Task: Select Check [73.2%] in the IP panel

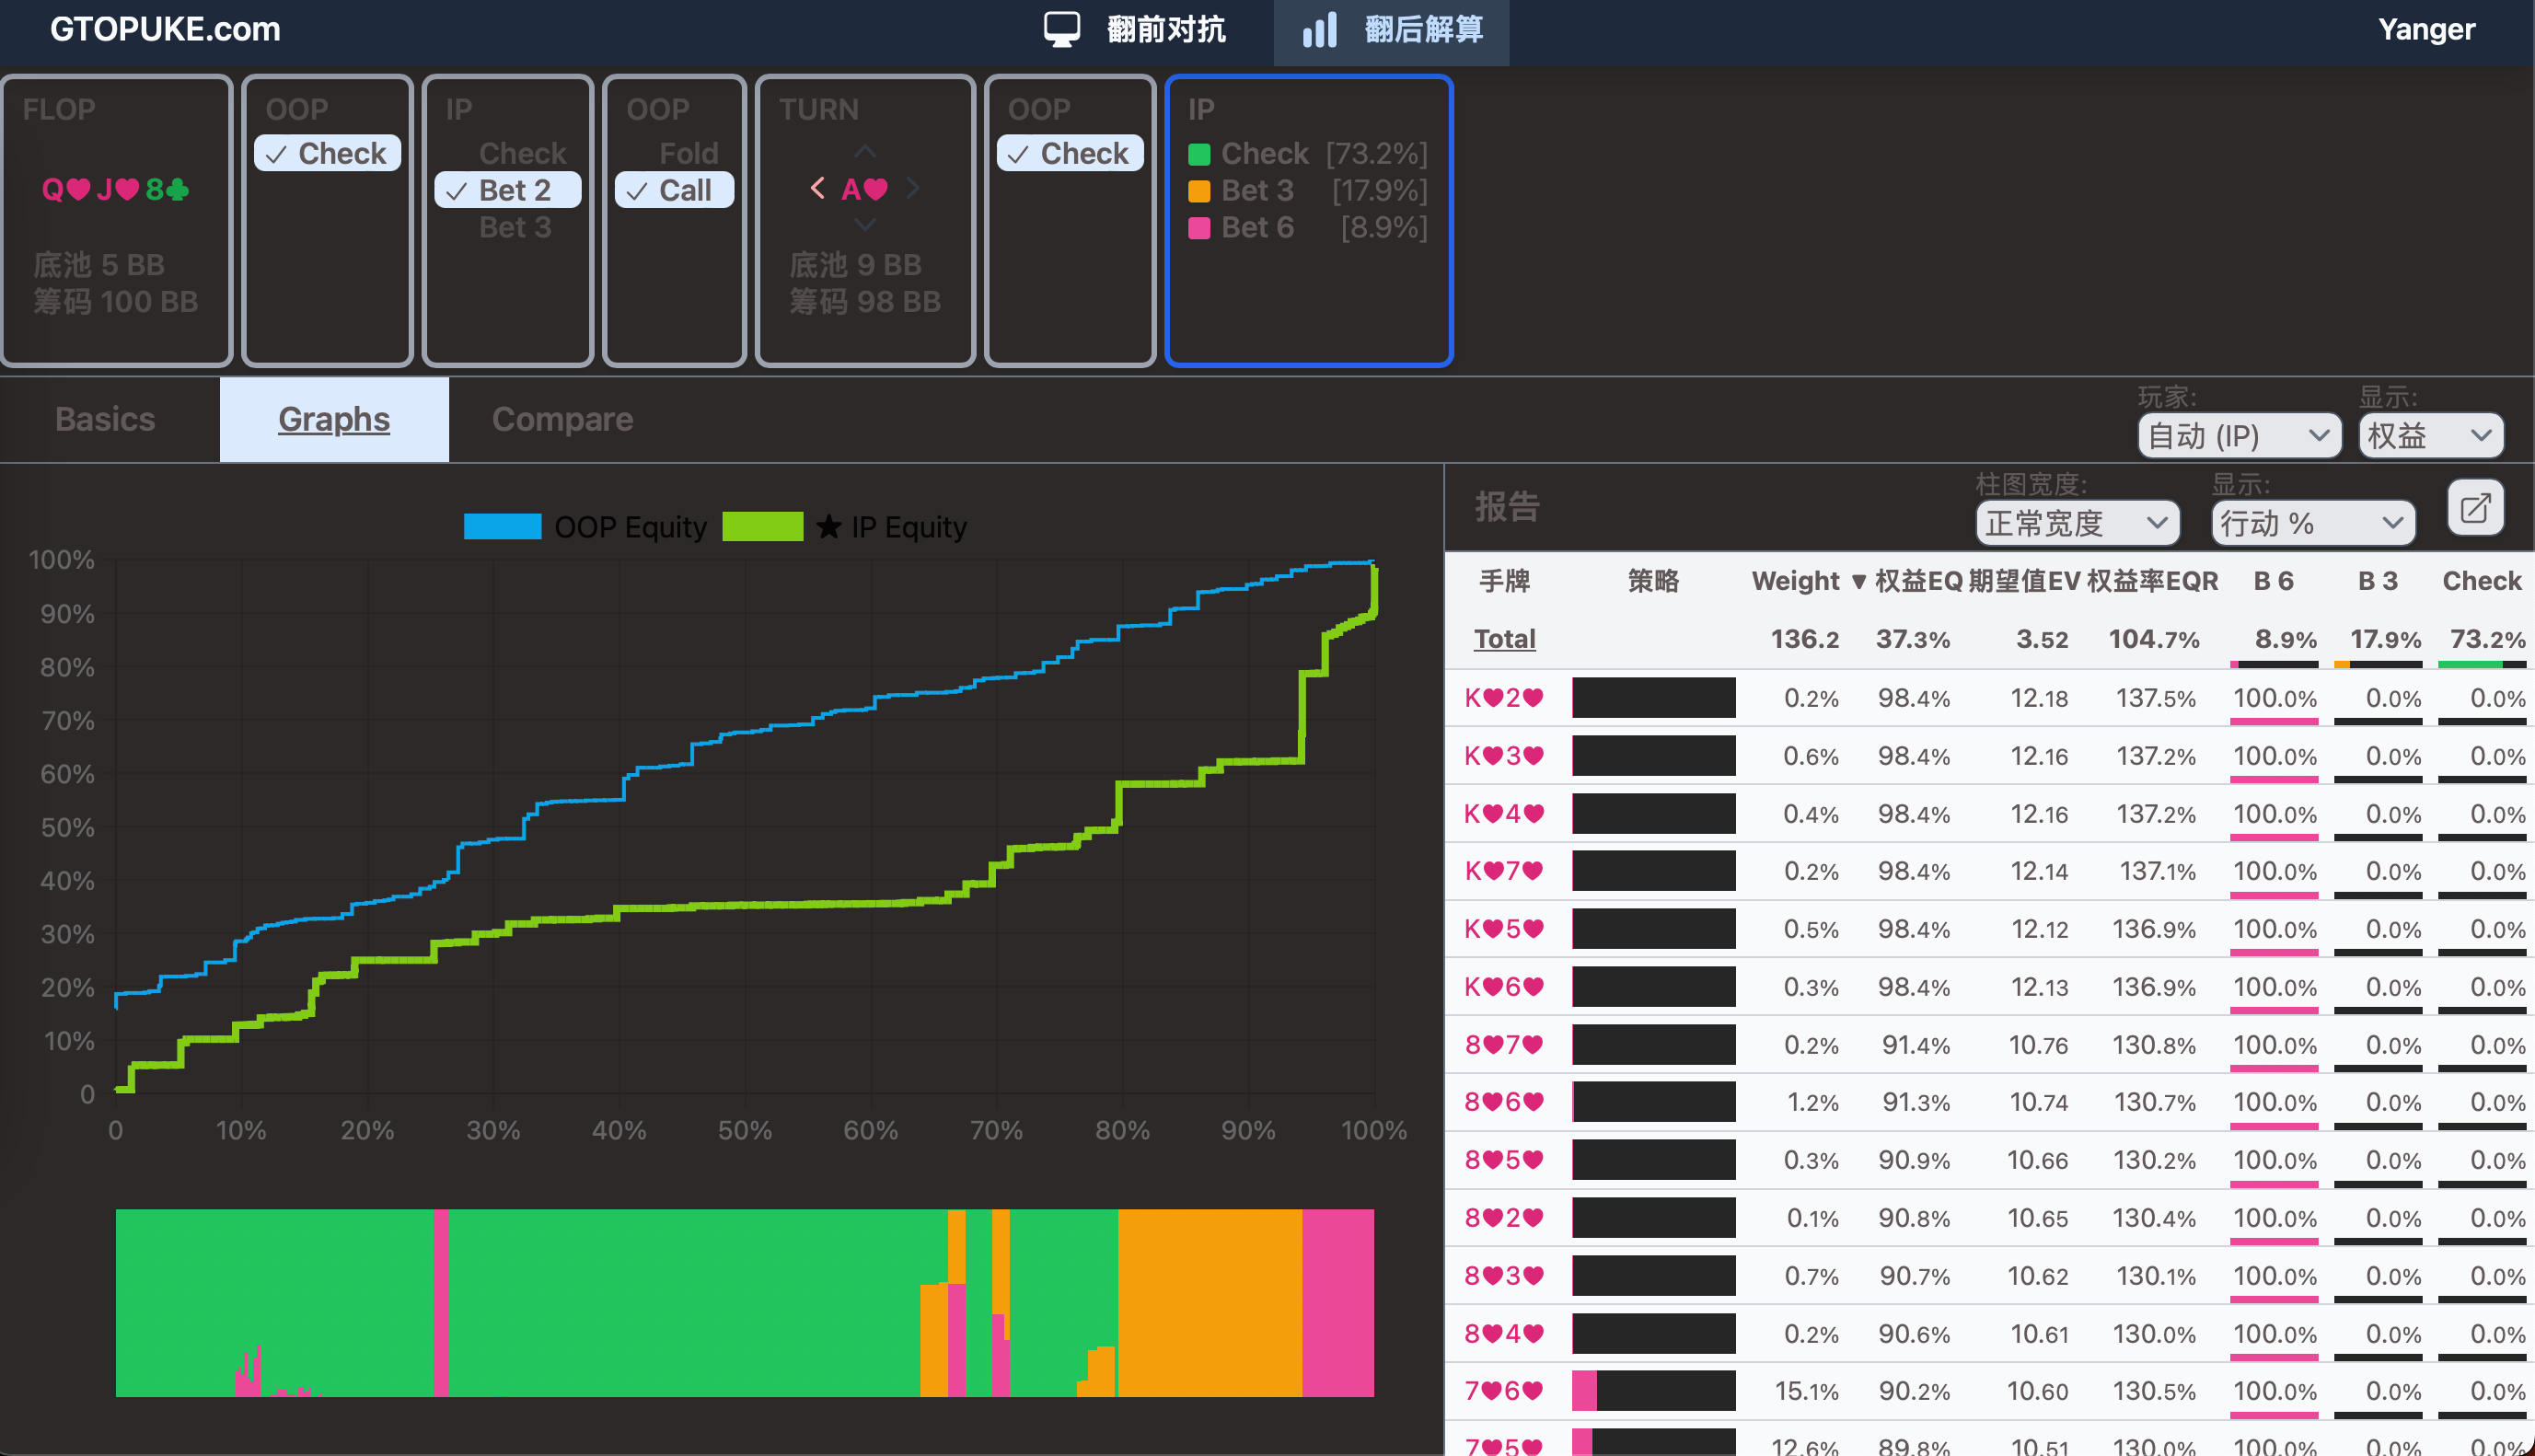Action: click(1308, 154)
